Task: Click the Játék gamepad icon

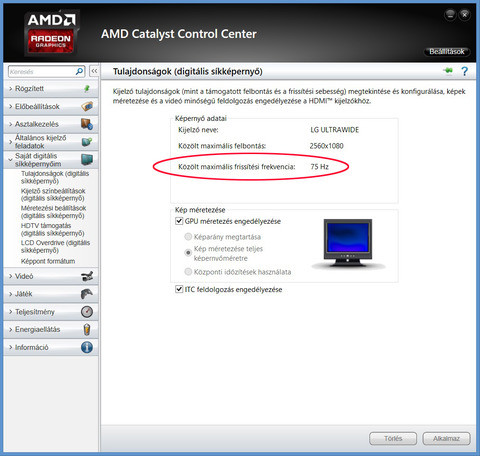Action: [87, 294]
